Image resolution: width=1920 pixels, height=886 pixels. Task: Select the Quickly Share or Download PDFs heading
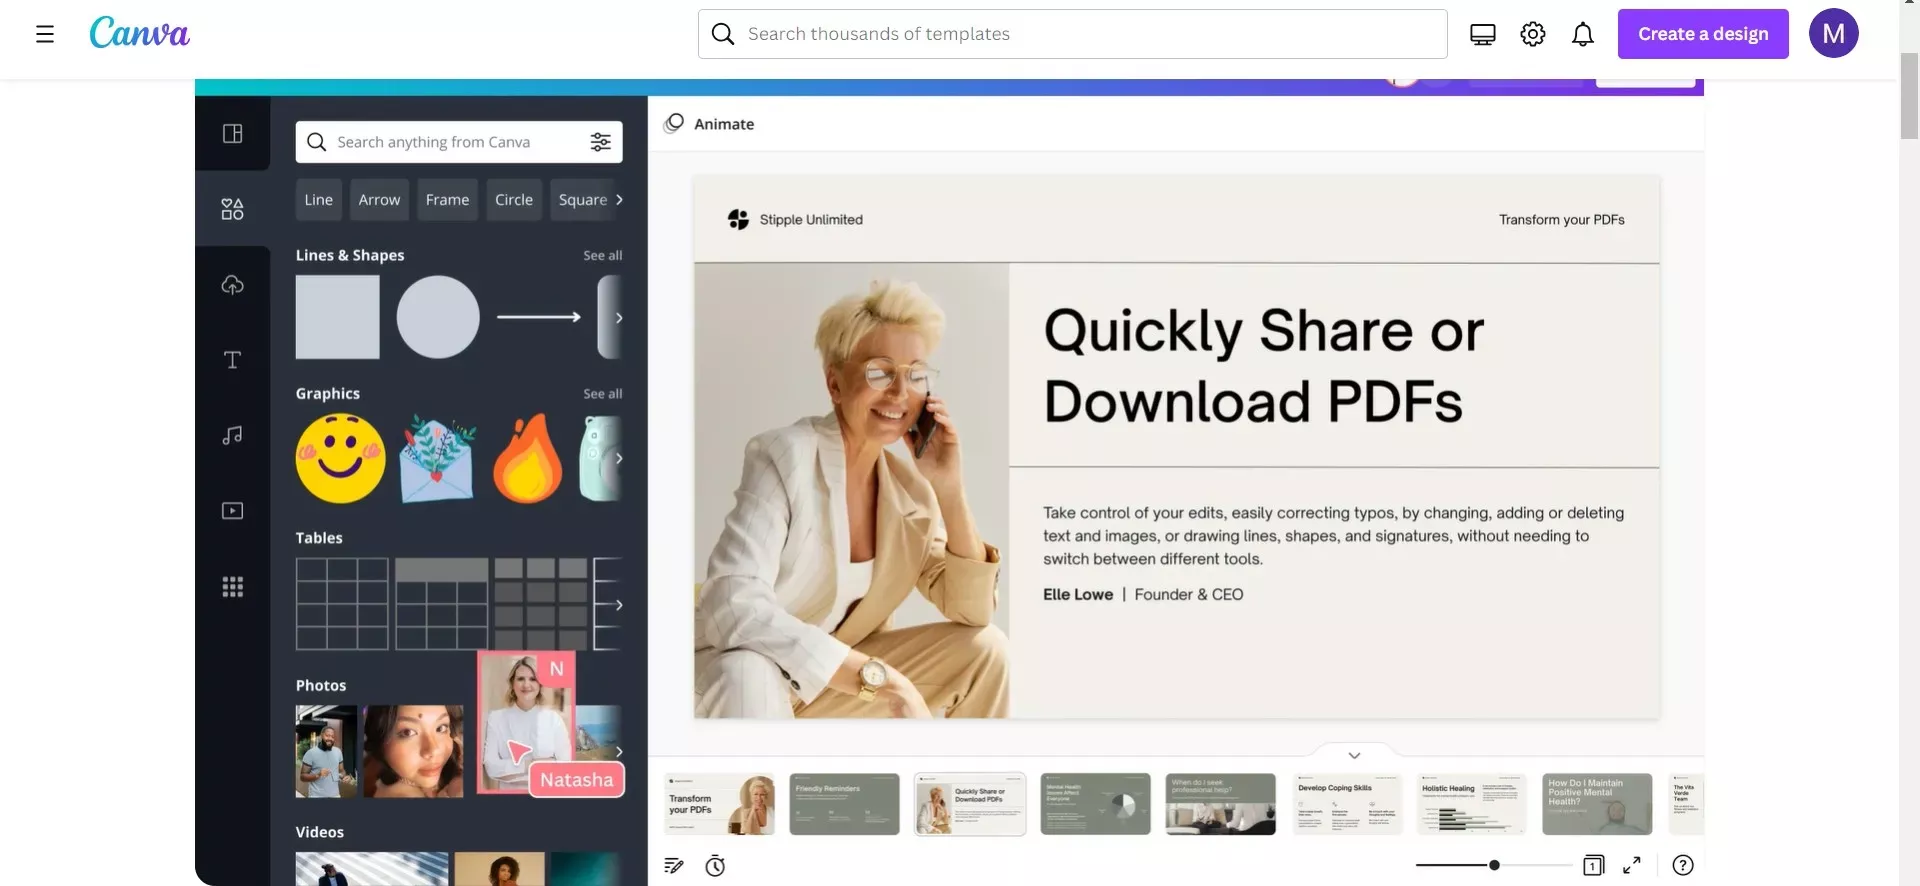pos(1263,365)
